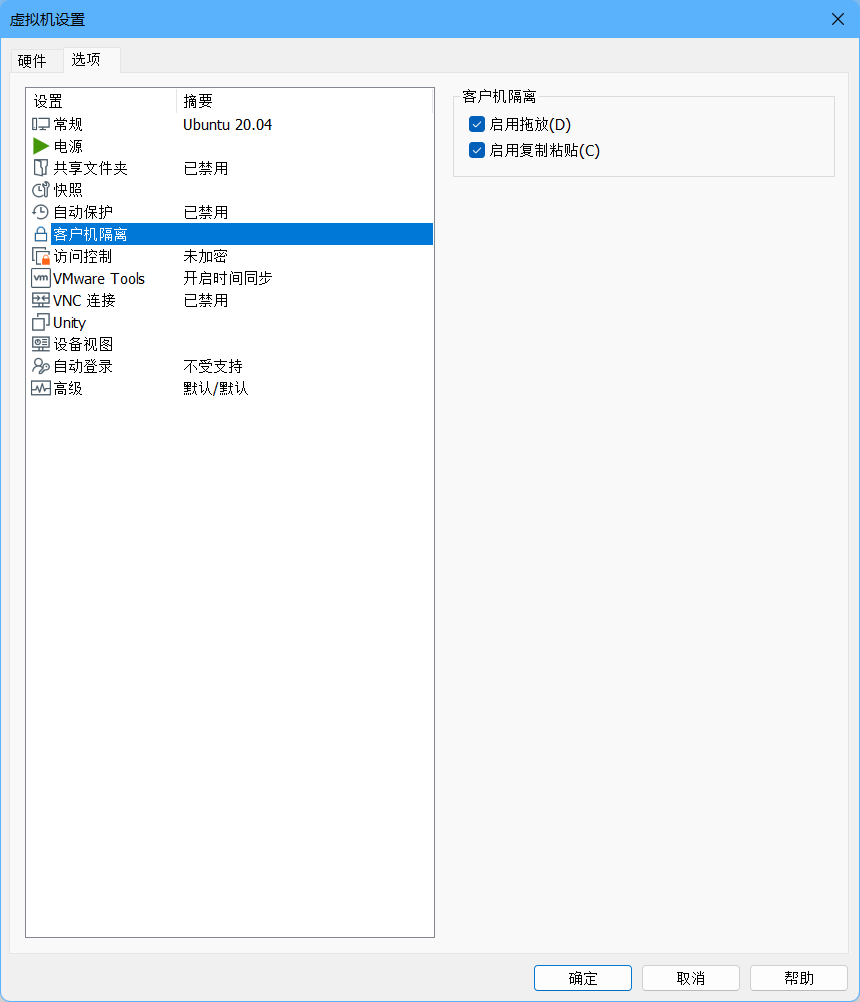Select the 选项 tab

(x=87, y=60)
